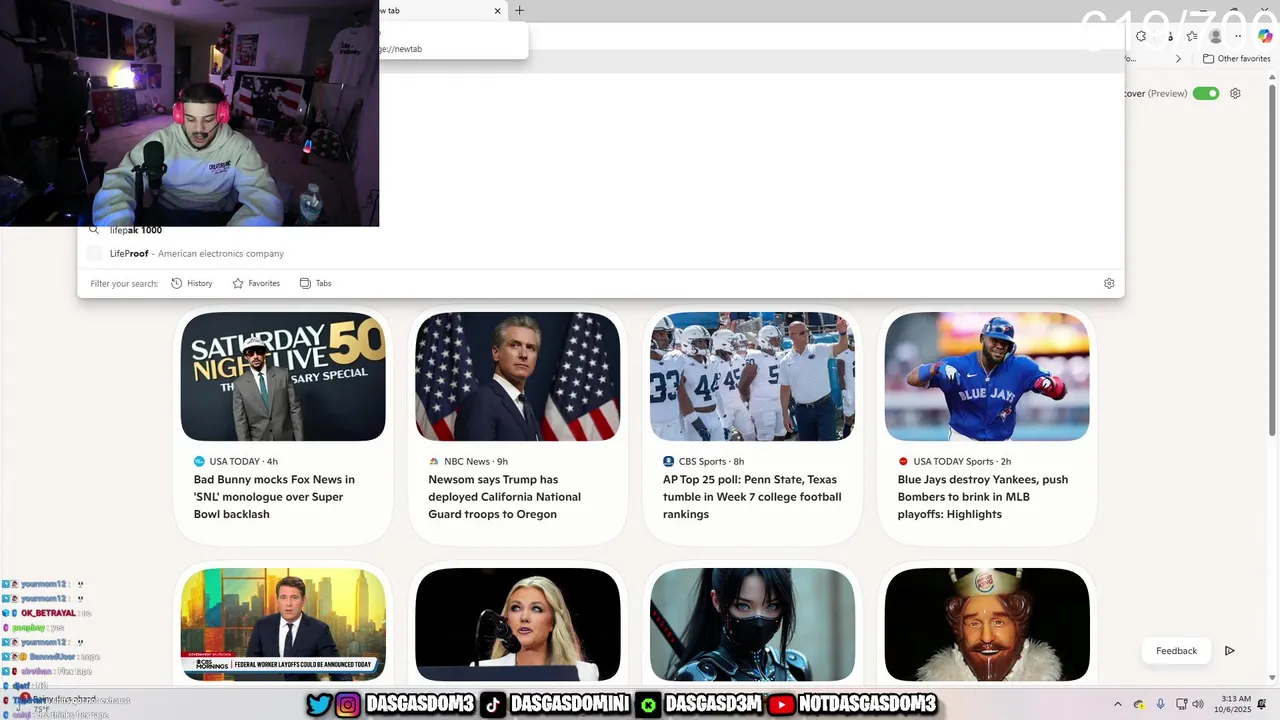Open the gear settings beside Discover toggle
Viewport: 1280px width, 720px height.
[1235, 93]
